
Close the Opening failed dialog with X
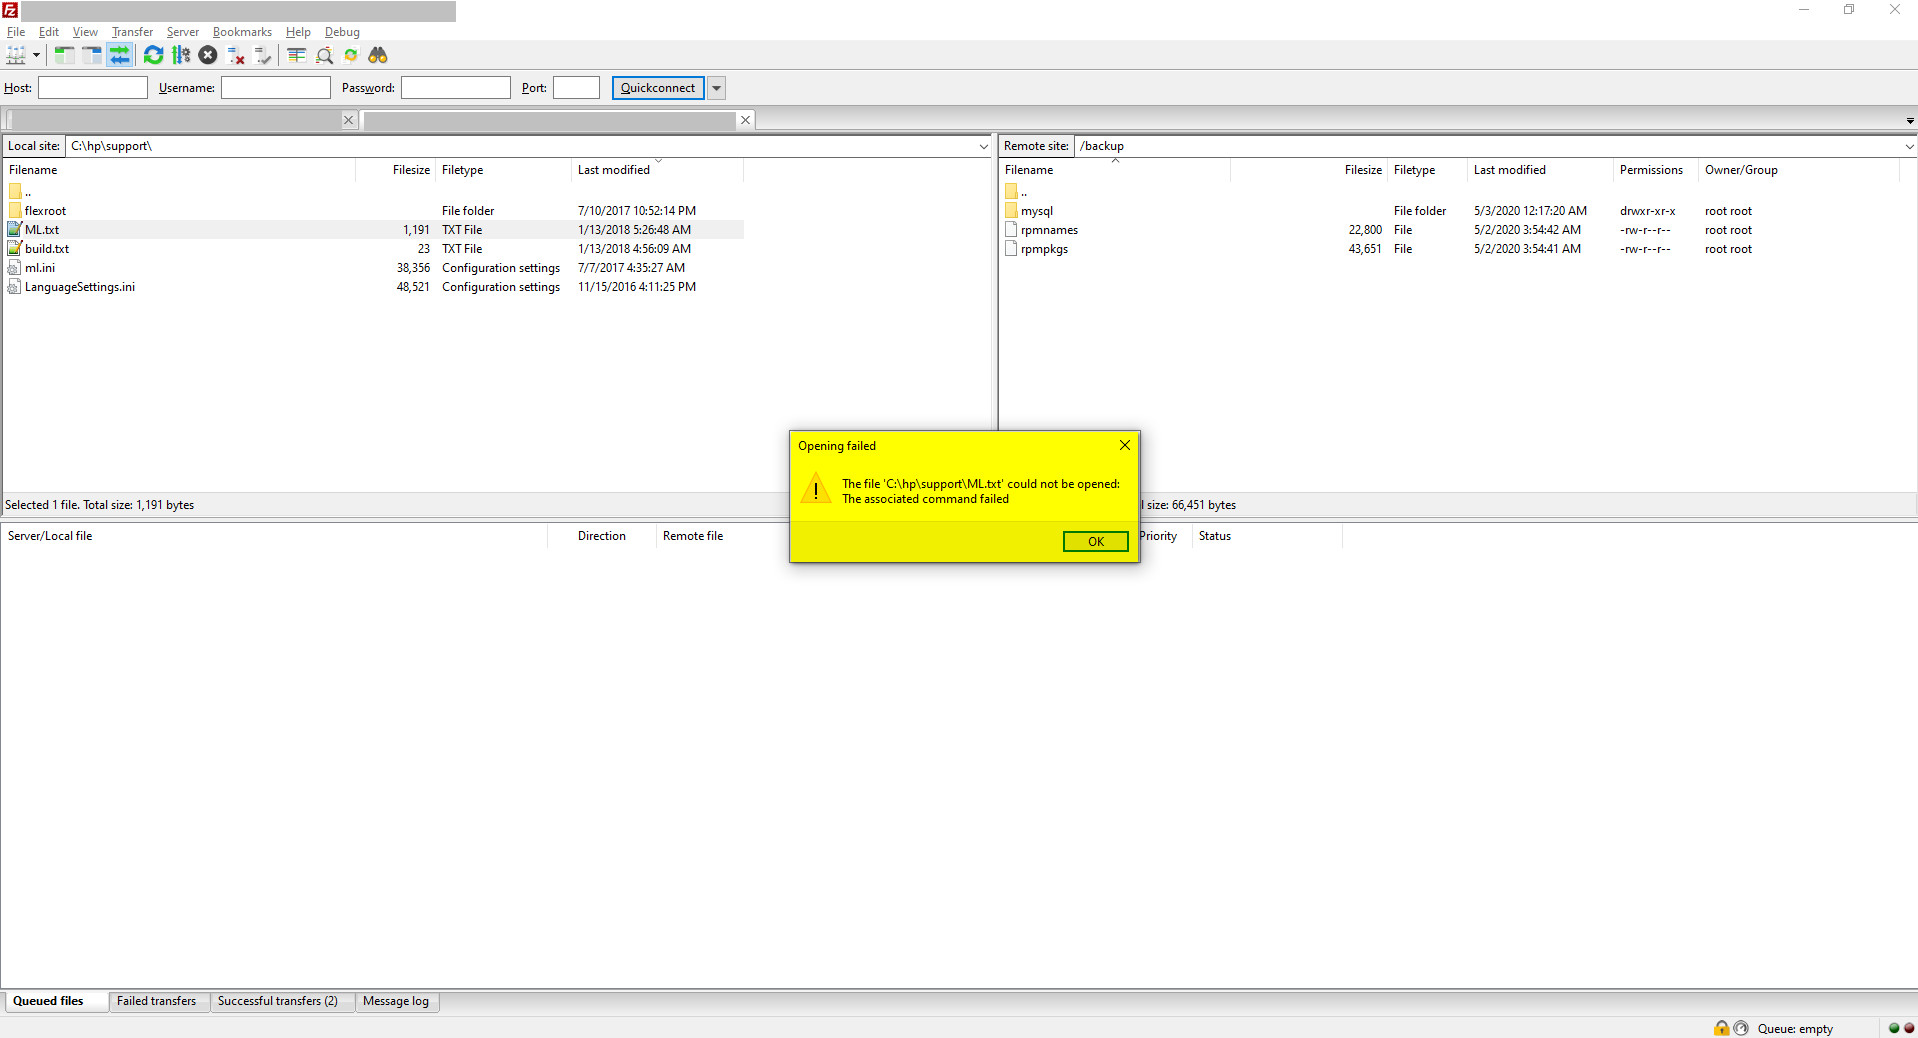click(1125, 445)
